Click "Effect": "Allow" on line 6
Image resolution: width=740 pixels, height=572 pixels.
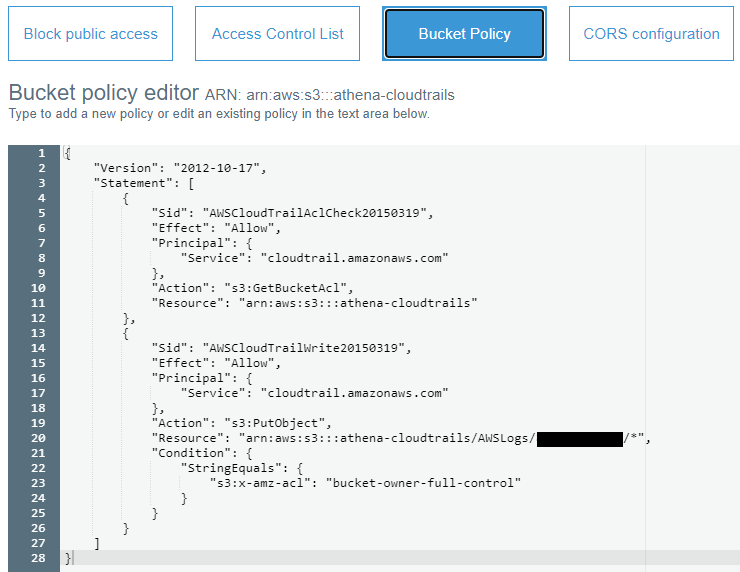click(216, 228)
